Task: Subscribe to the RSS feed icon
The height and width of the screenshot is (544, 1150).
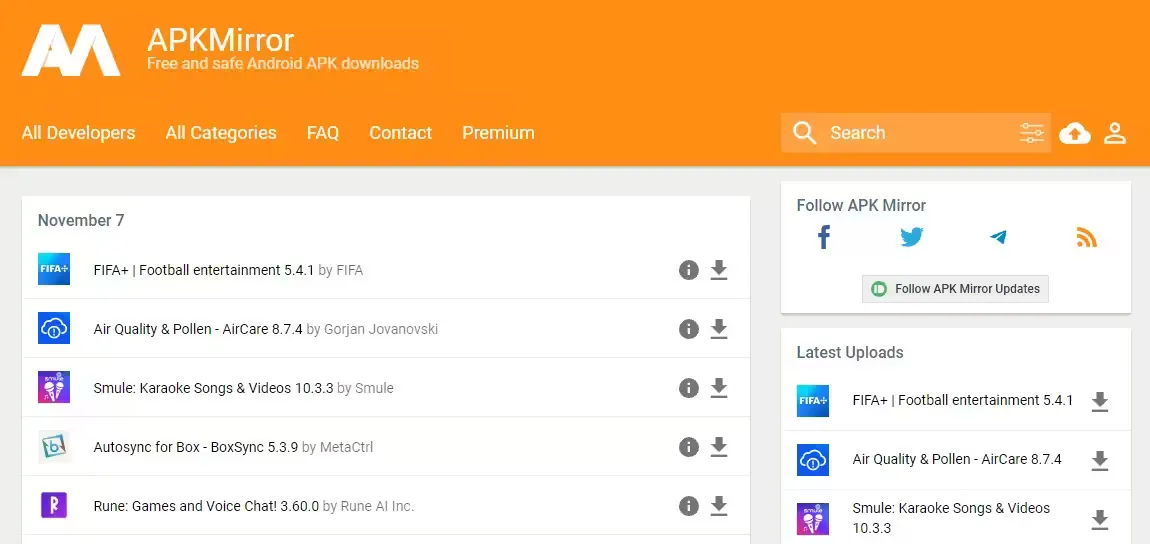Action: (1086, 238)
